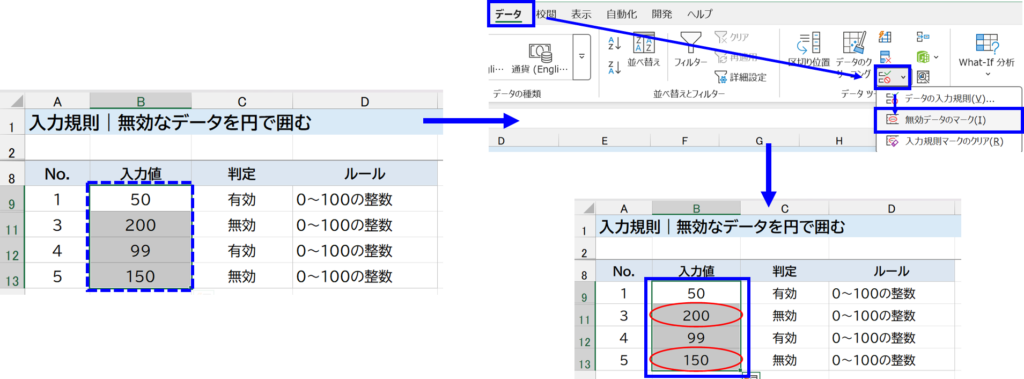
Task: Expand the cube icon dropdown arrow
Action: point(936,57)
